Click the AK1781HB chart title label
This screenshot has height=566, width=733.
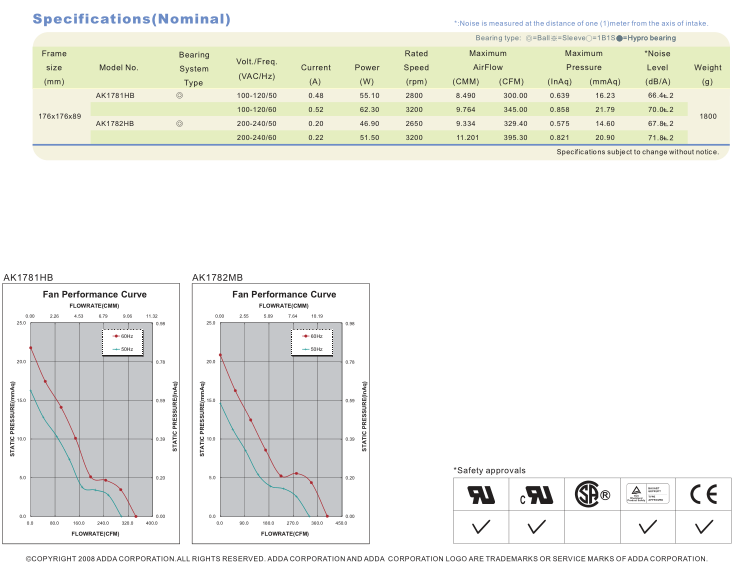click(x=28, y=278)
